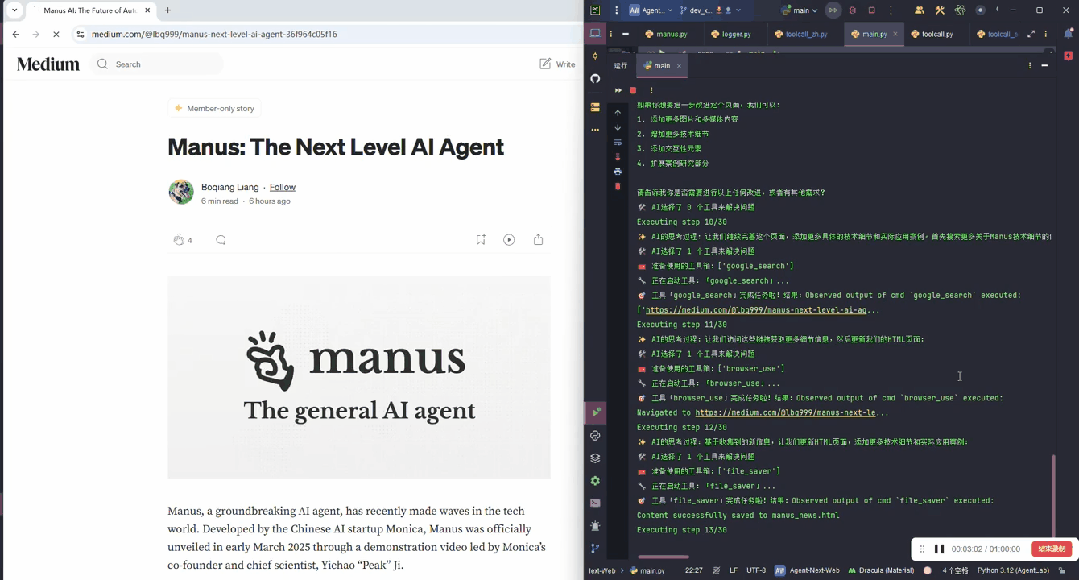The width and height of the screenshot is (1079, 580).
Task: Open PyCharm Notifications bell icon
Action: click(1069, 33)
